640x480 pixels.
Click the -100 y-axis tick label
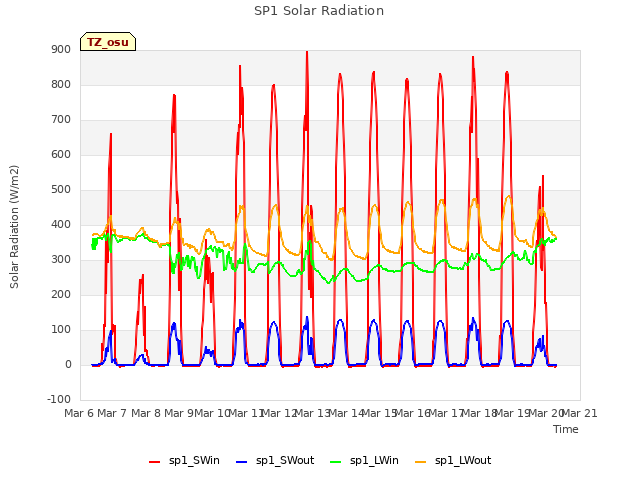59,400
